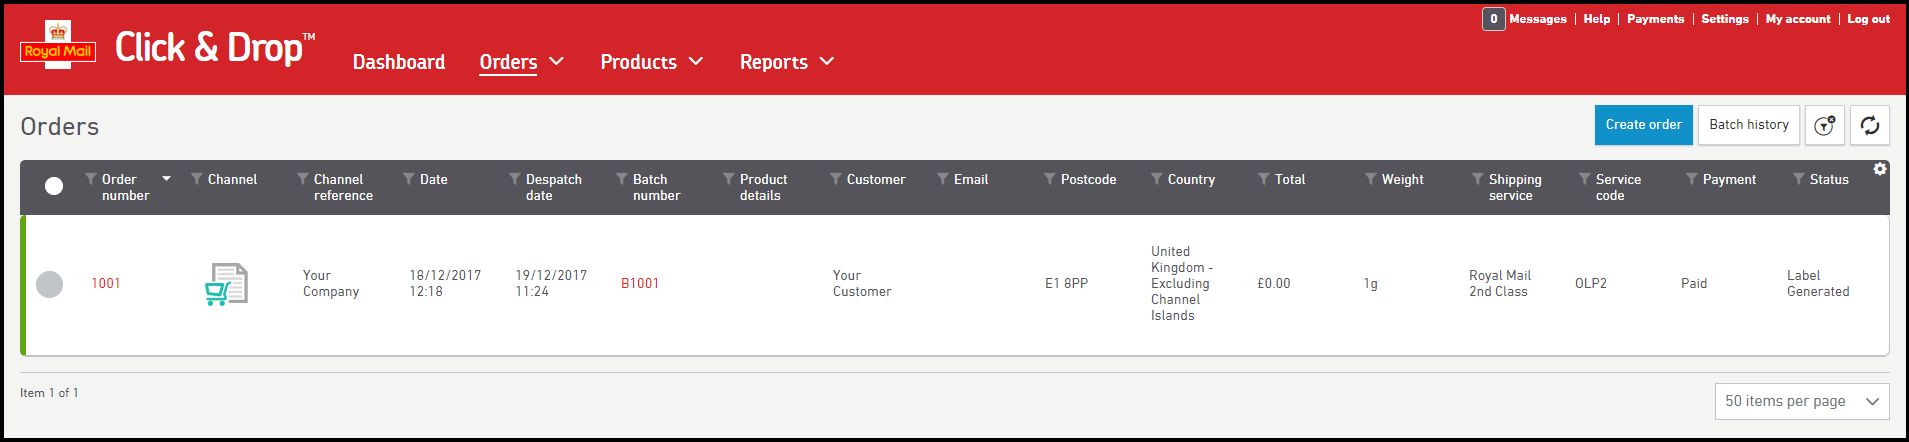Click the Order number filter icon

(x=91, y=179)
